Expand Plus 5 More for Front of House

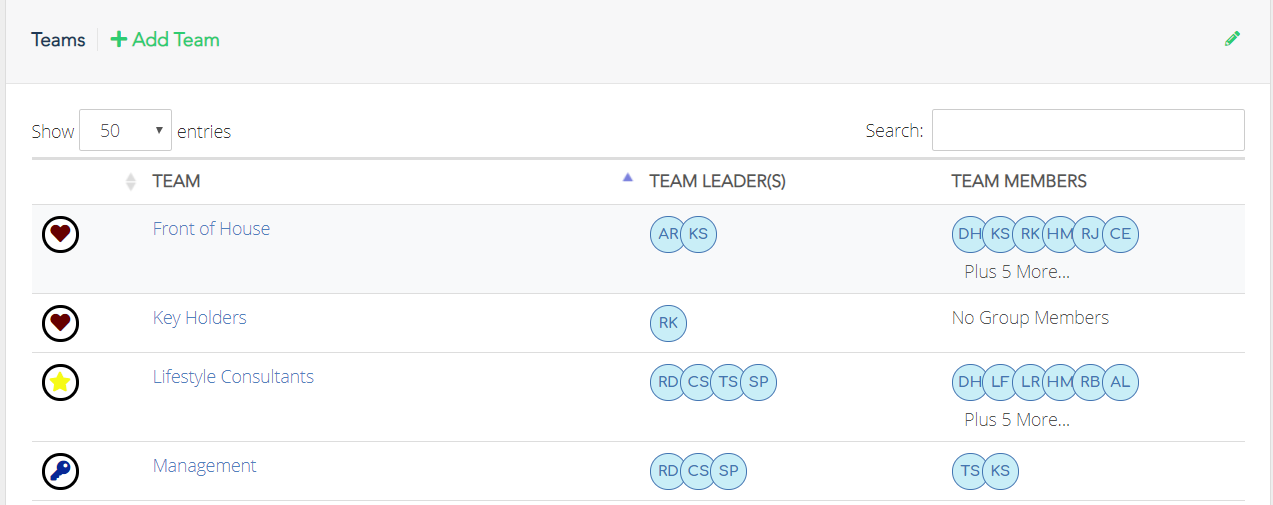click(x=1016, y=271)
